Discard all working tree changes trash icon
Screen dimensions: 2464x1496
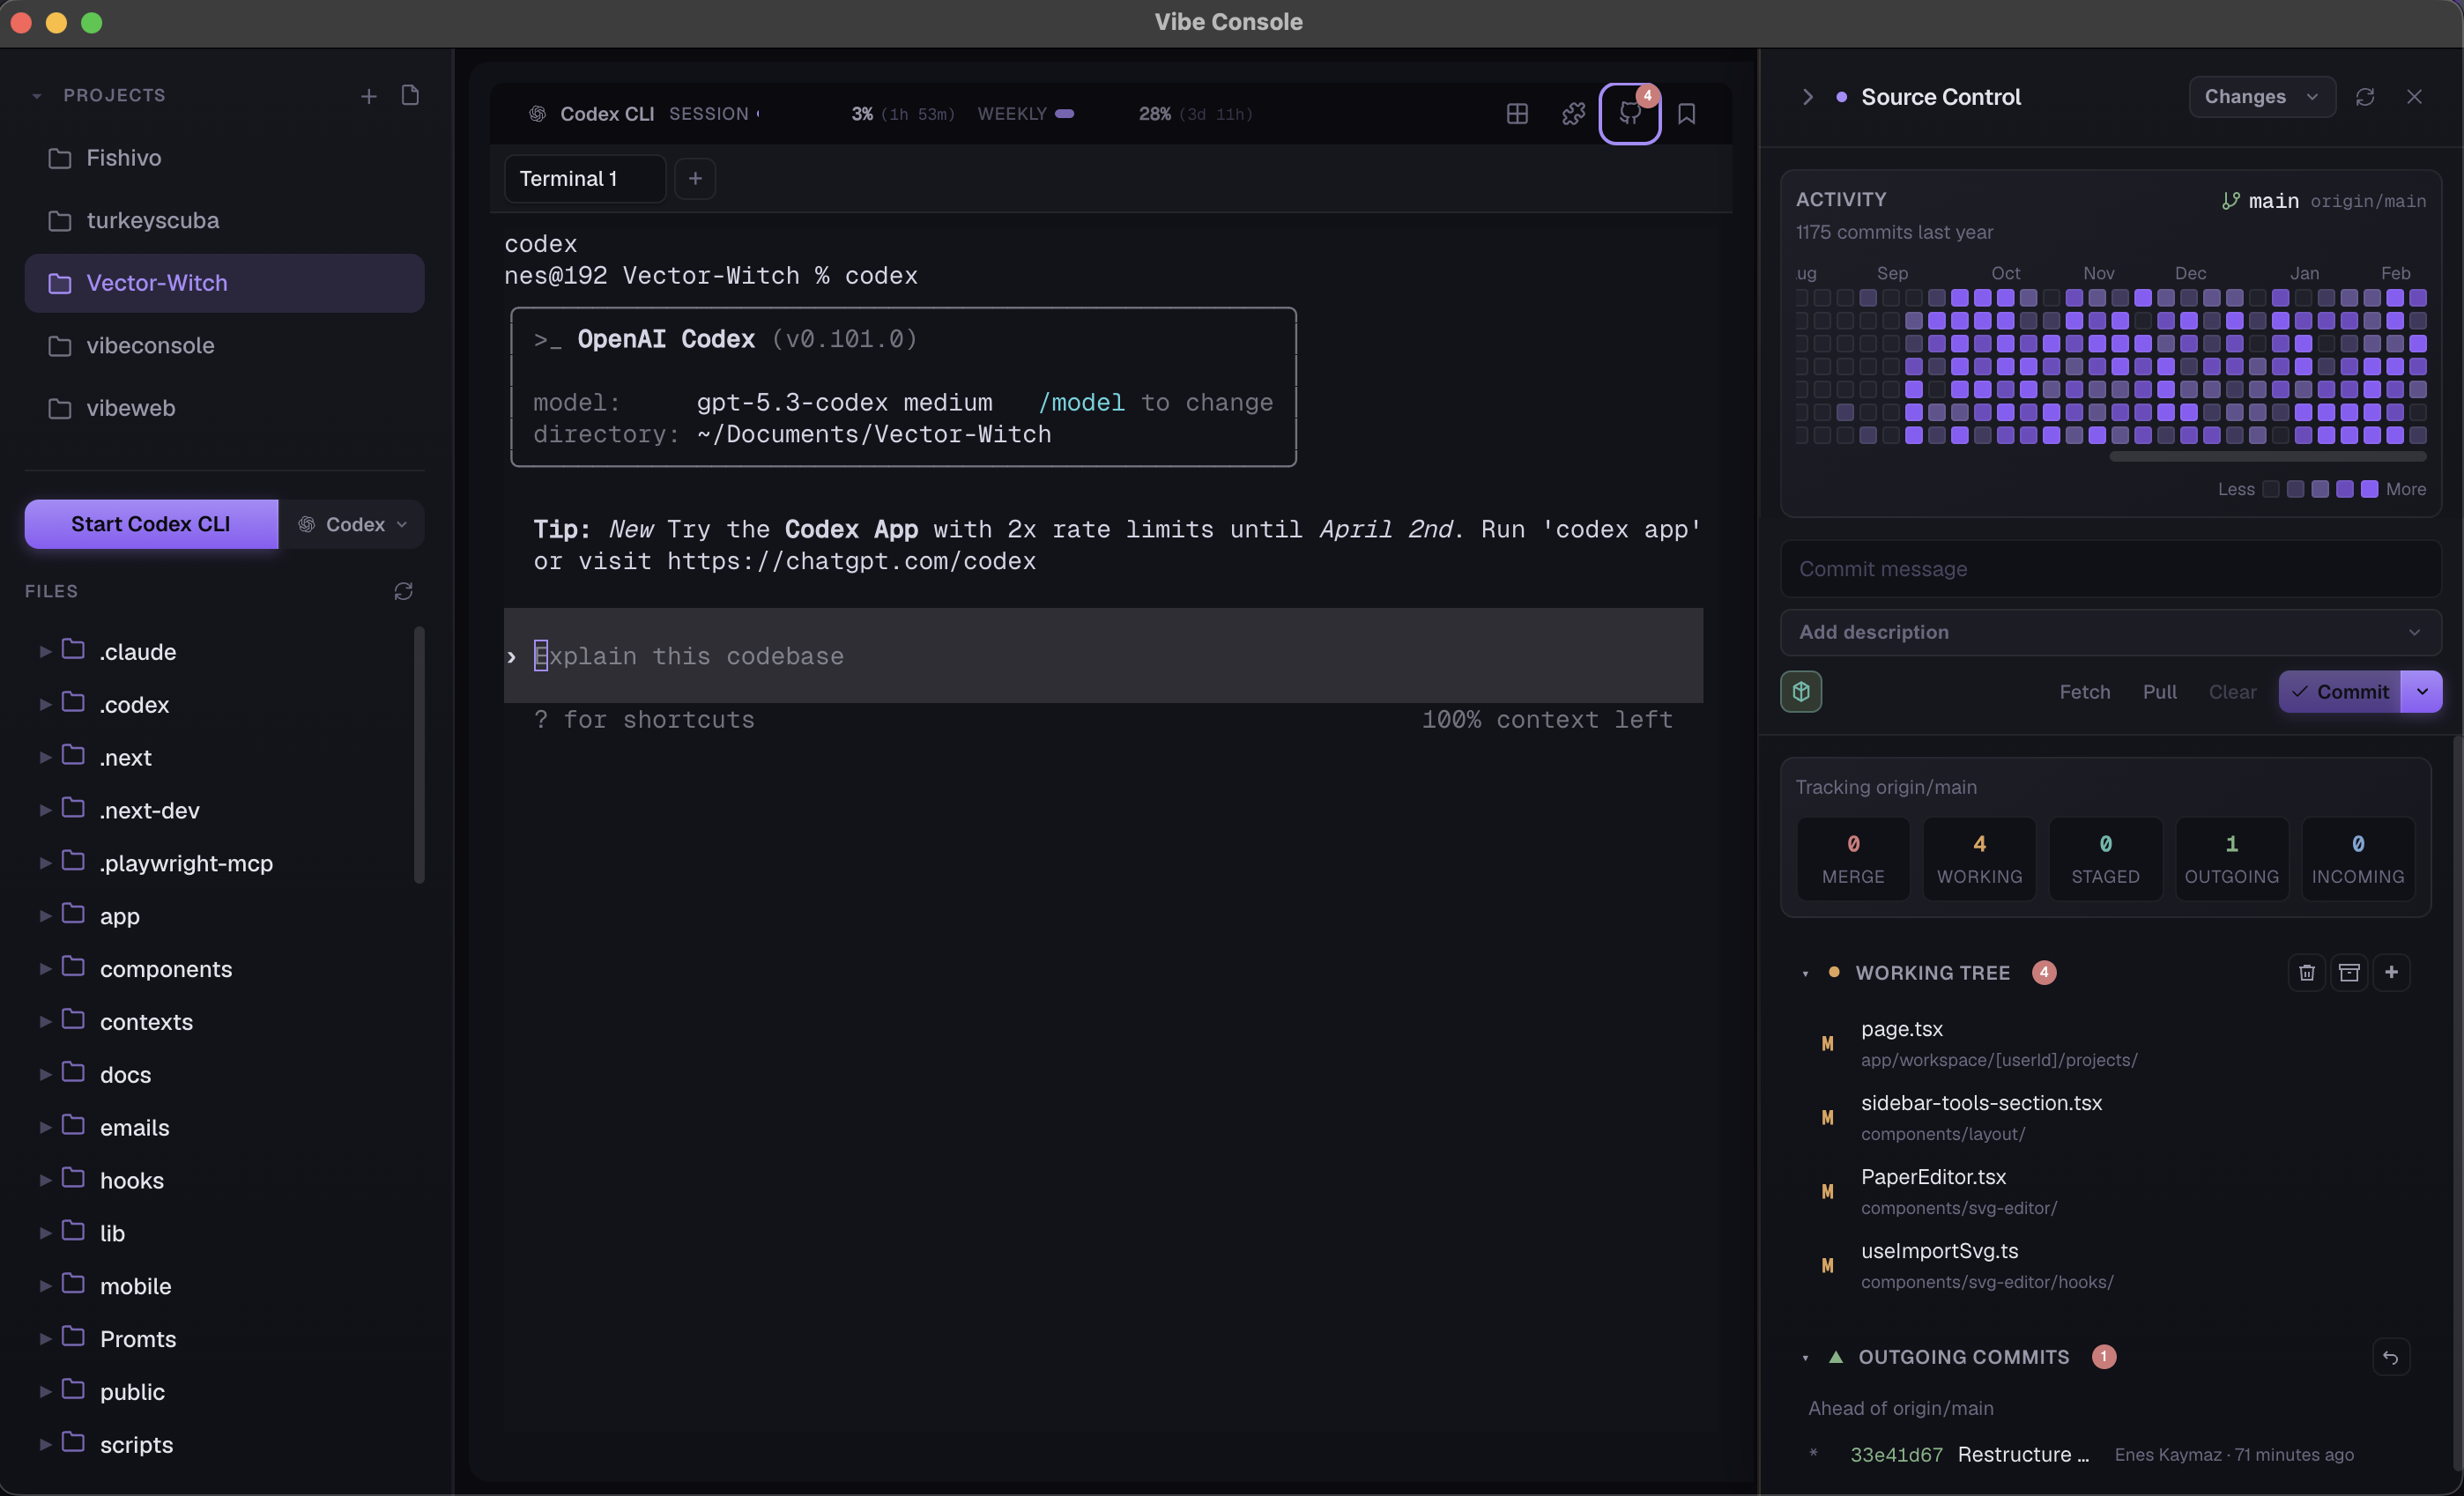click(2306, 972)
